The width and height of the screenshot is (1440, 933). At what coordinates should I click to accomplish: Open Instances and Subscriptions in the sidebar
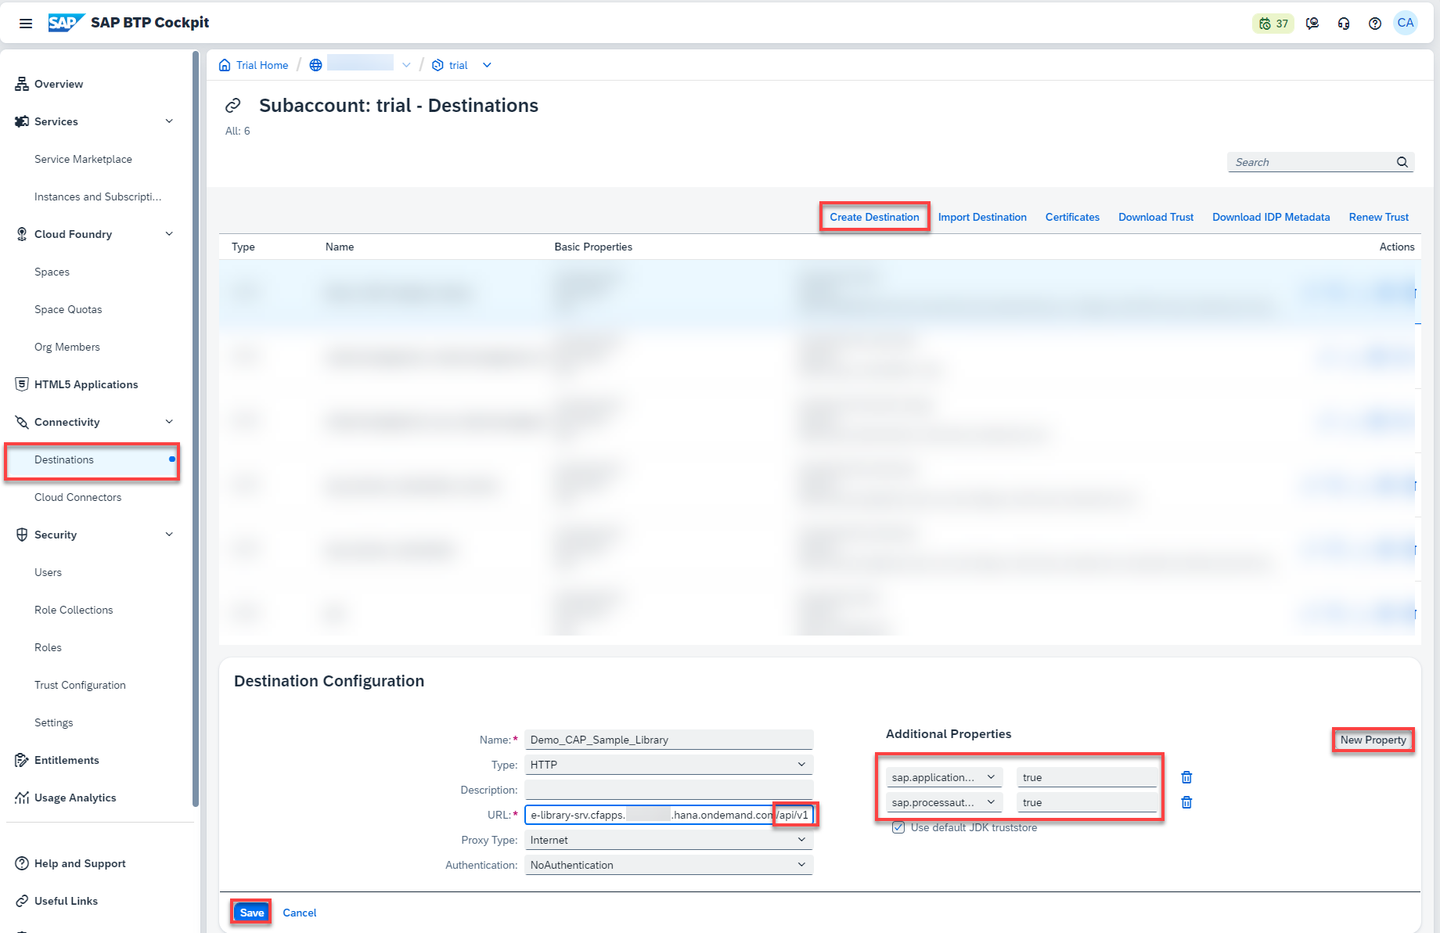coord(98,197)
